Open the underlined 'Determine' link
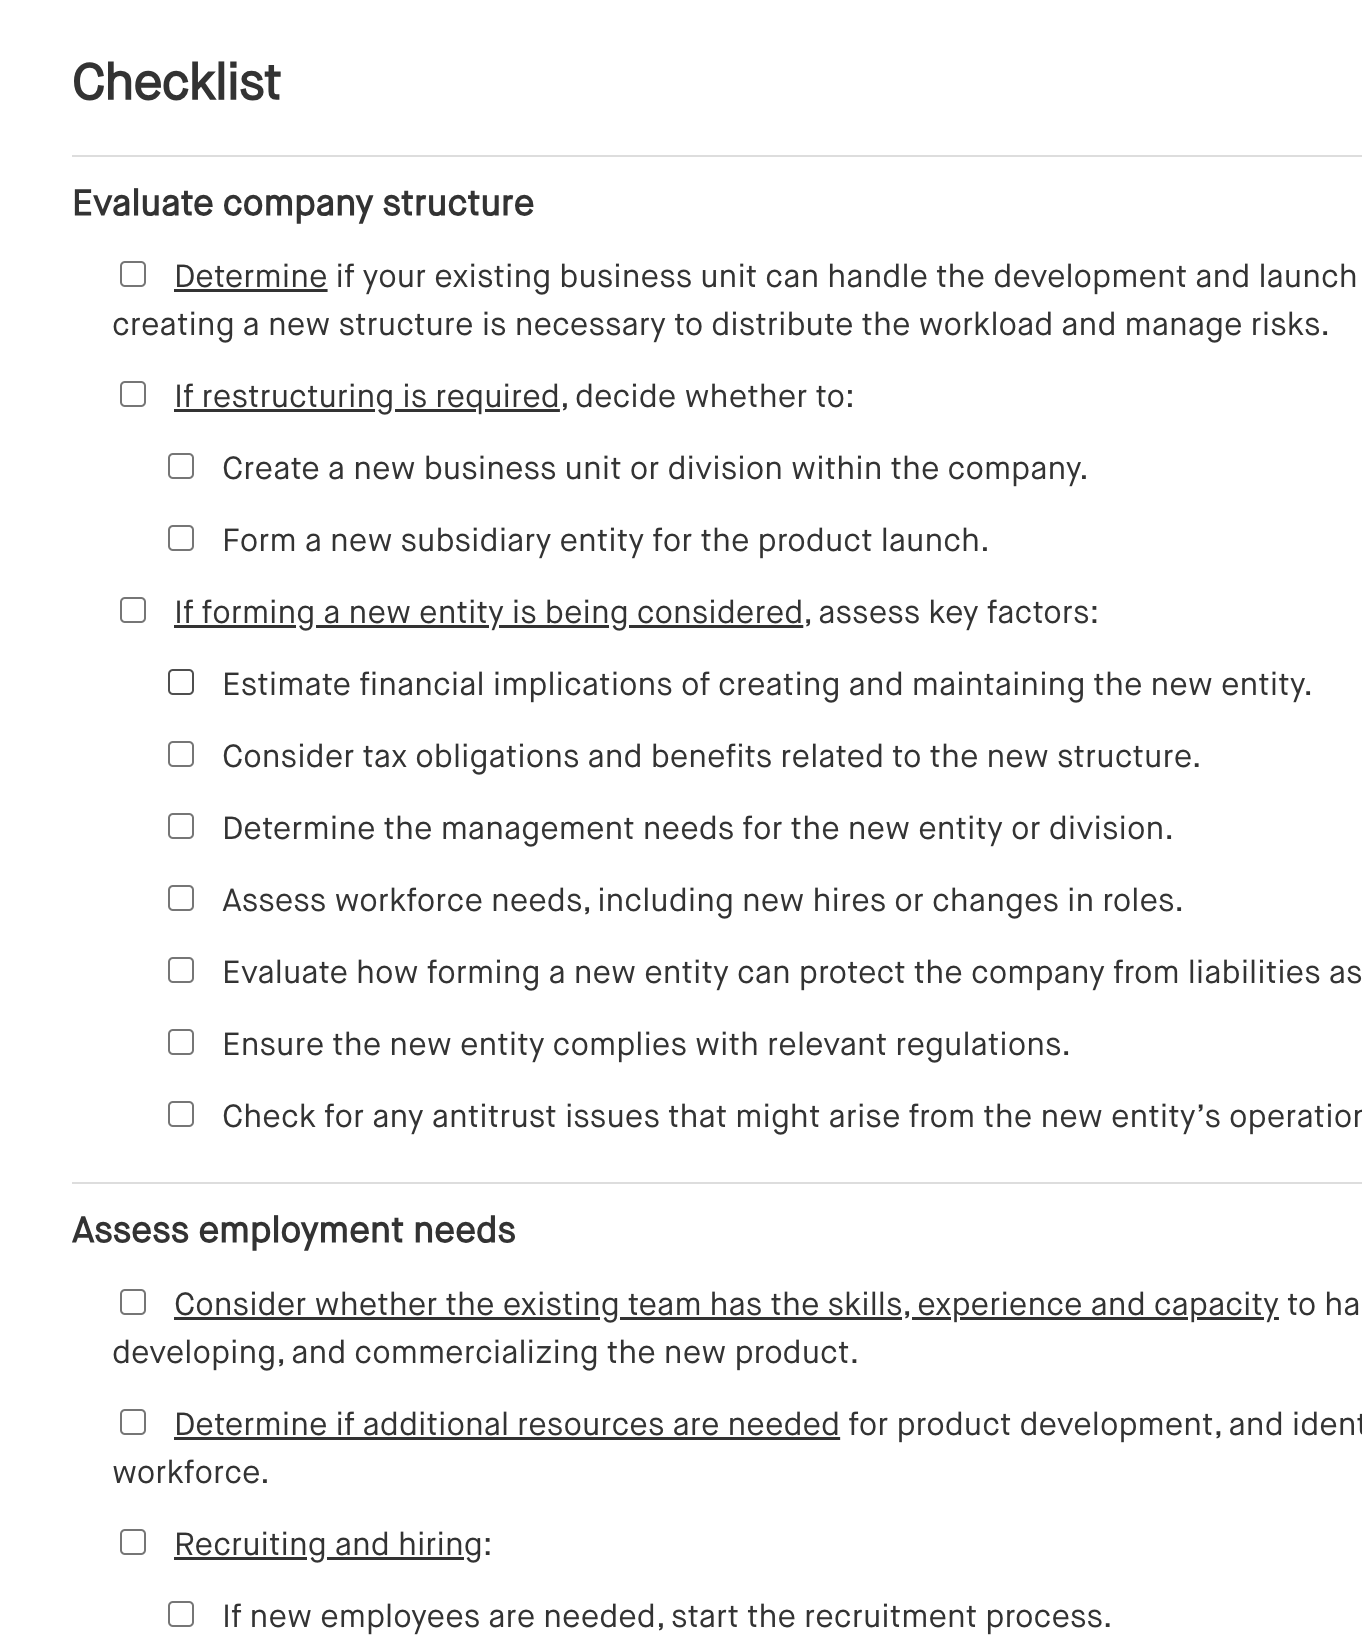Image resolution: width=1362 pixels, height=1639 pixels. click(x=250, y=277)
